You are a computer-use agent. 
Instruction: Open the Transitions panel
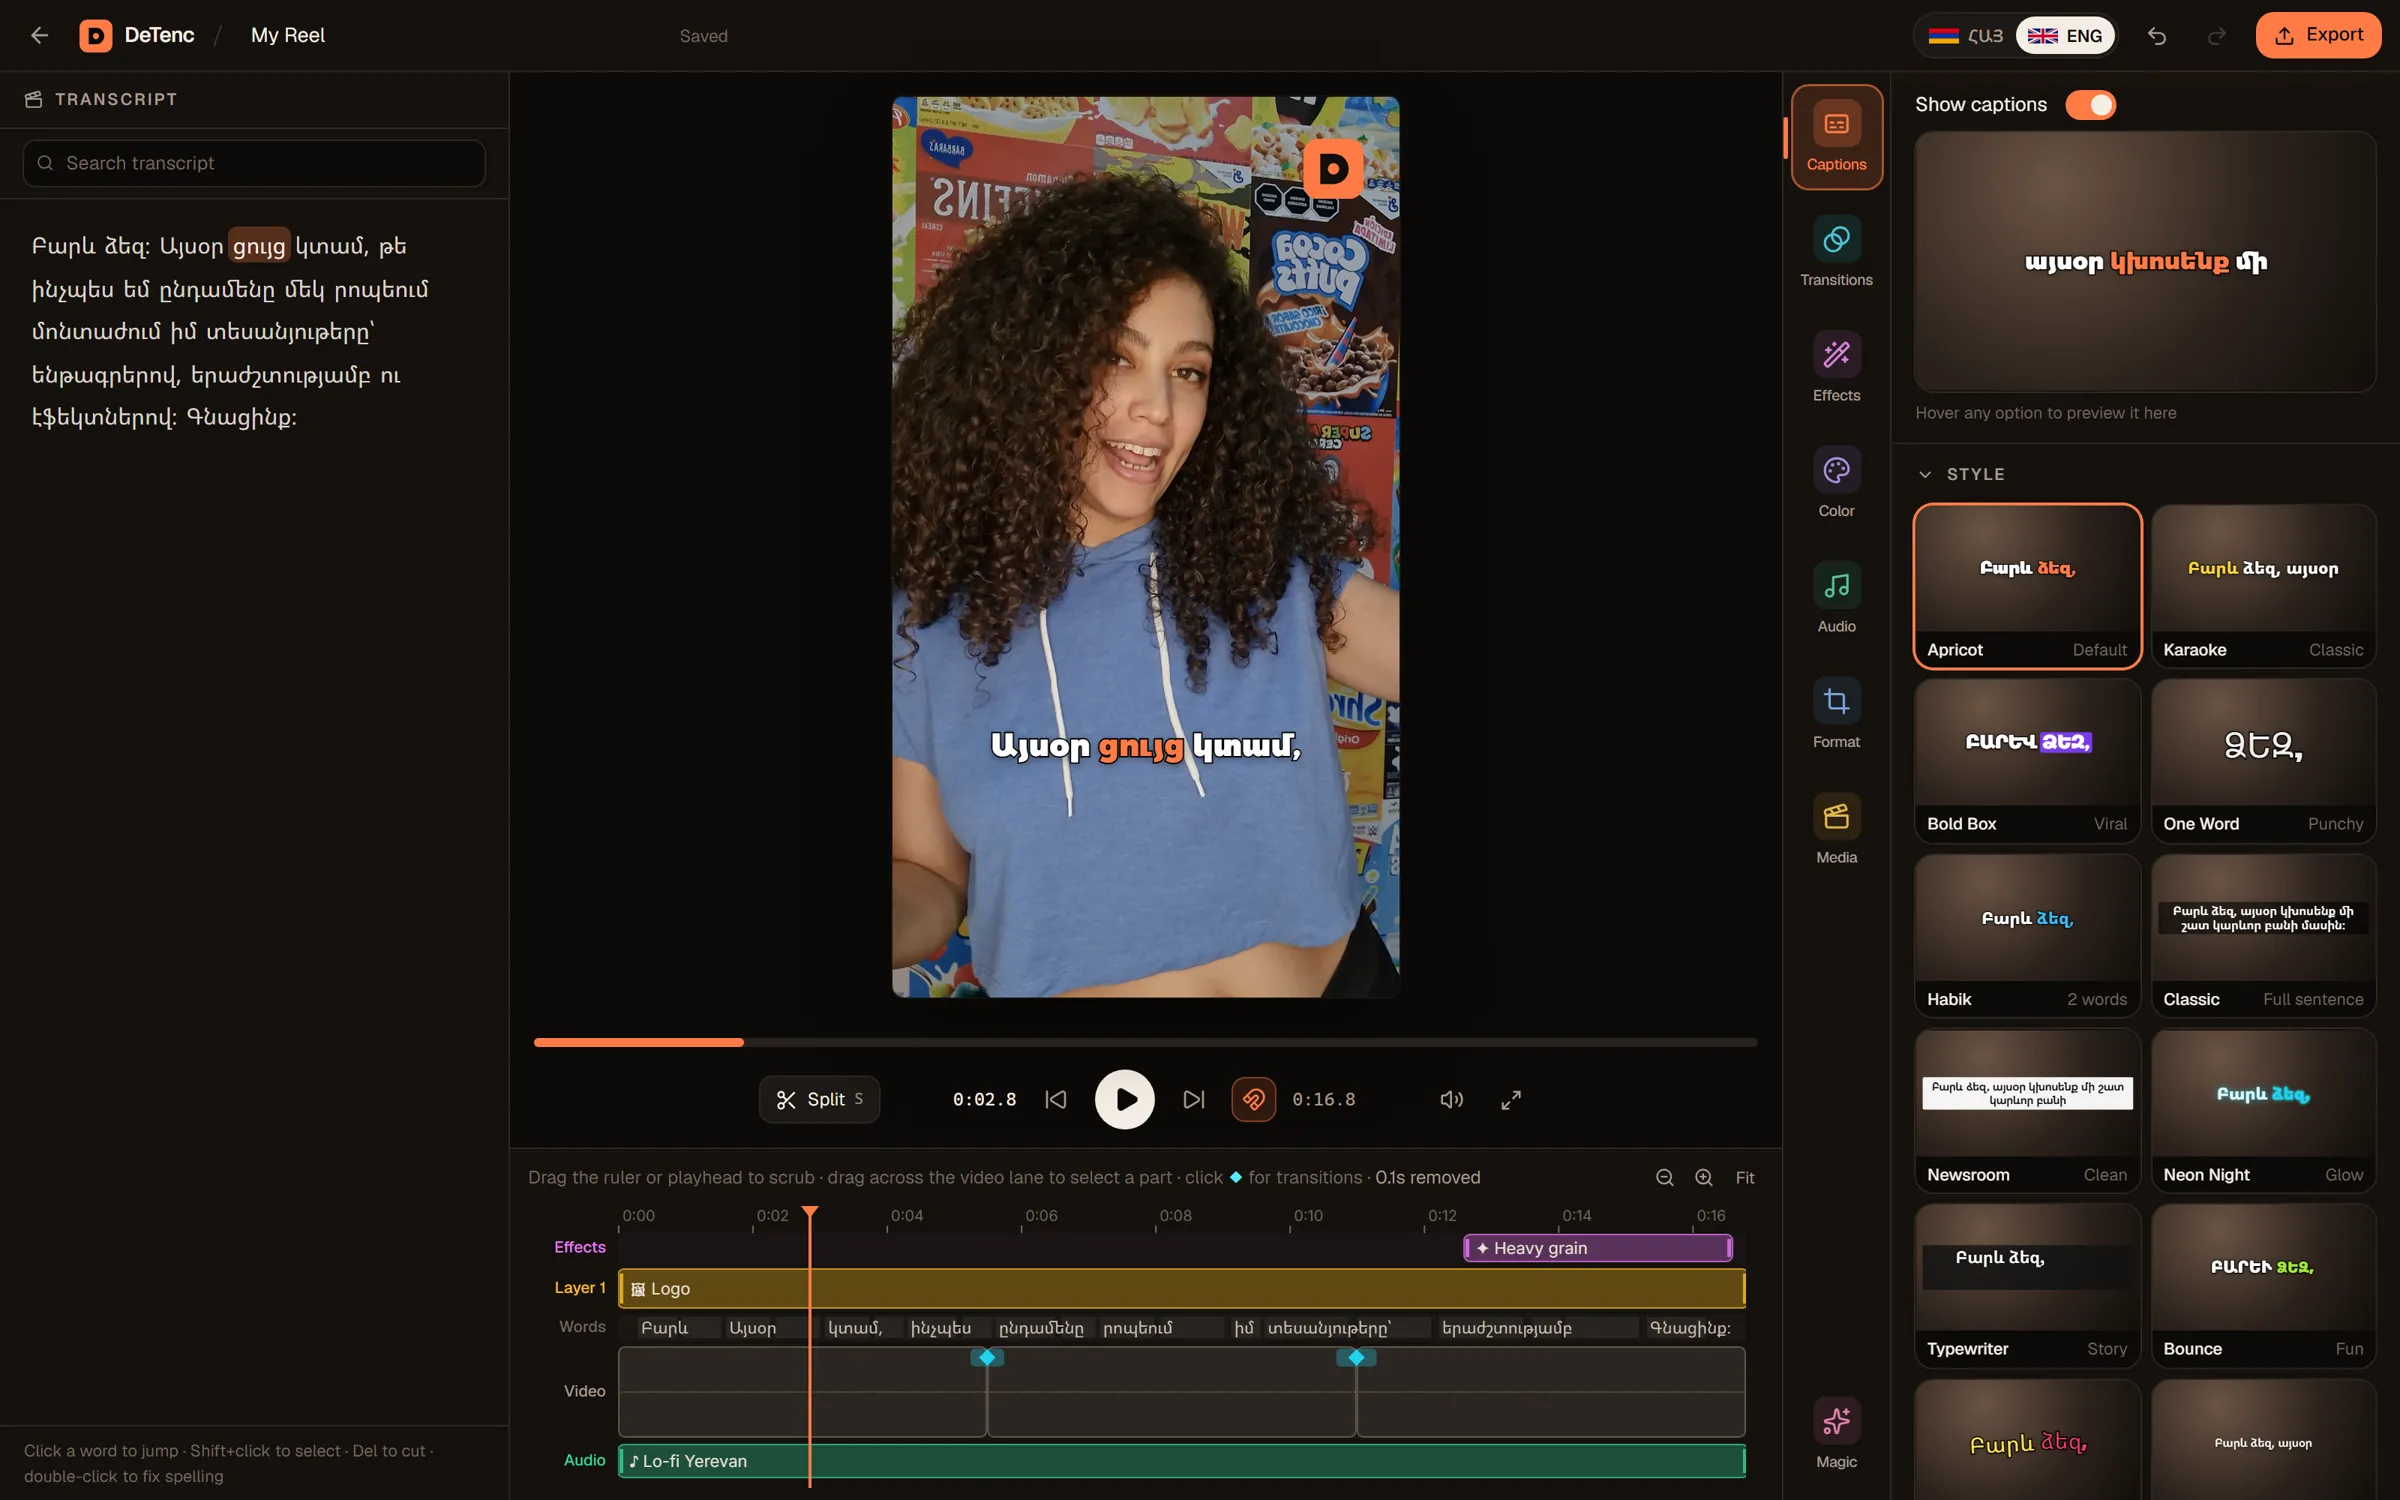click(1836, 252)
